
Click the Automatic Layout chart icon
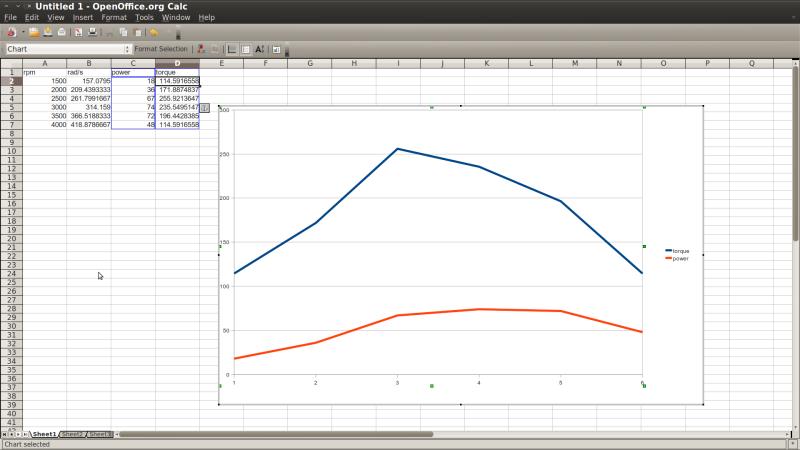point(275,49)
